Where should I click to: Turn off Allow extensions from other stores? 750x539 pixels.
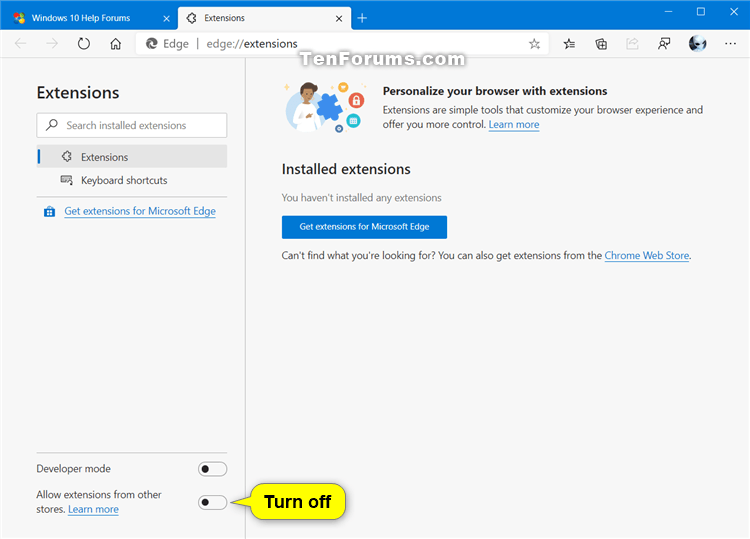click(x=212, y=502)
